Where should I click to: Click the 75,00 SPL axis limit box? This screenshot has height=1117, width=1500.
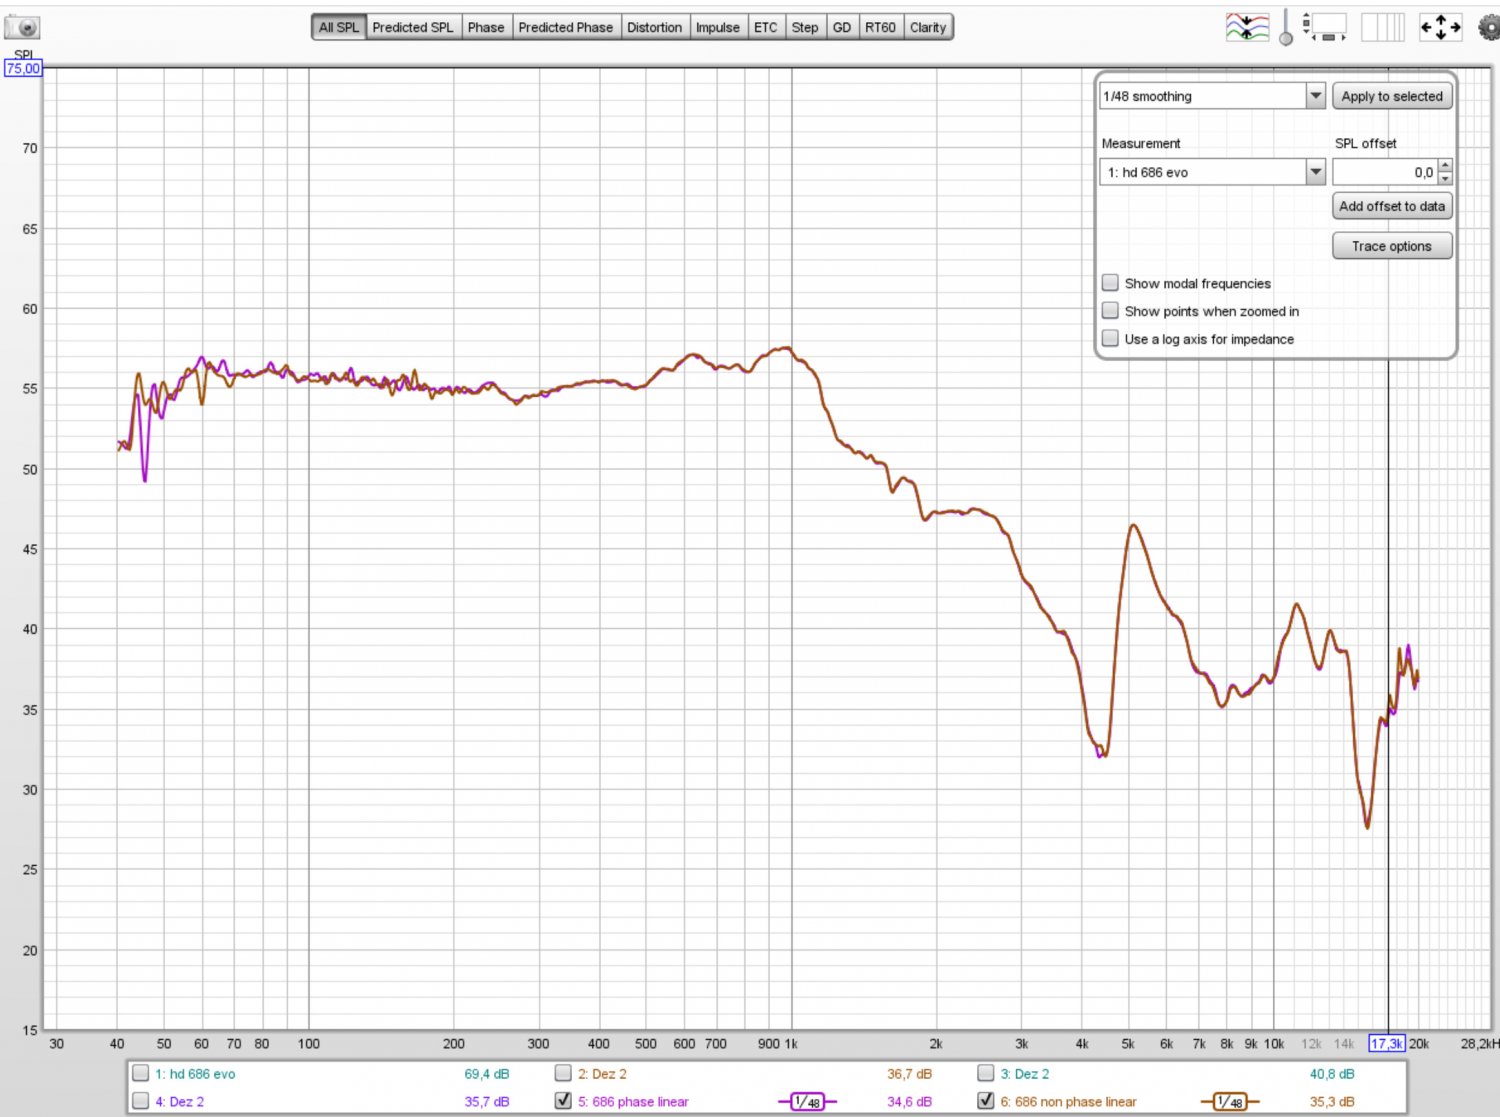click(x=23, y=69)
